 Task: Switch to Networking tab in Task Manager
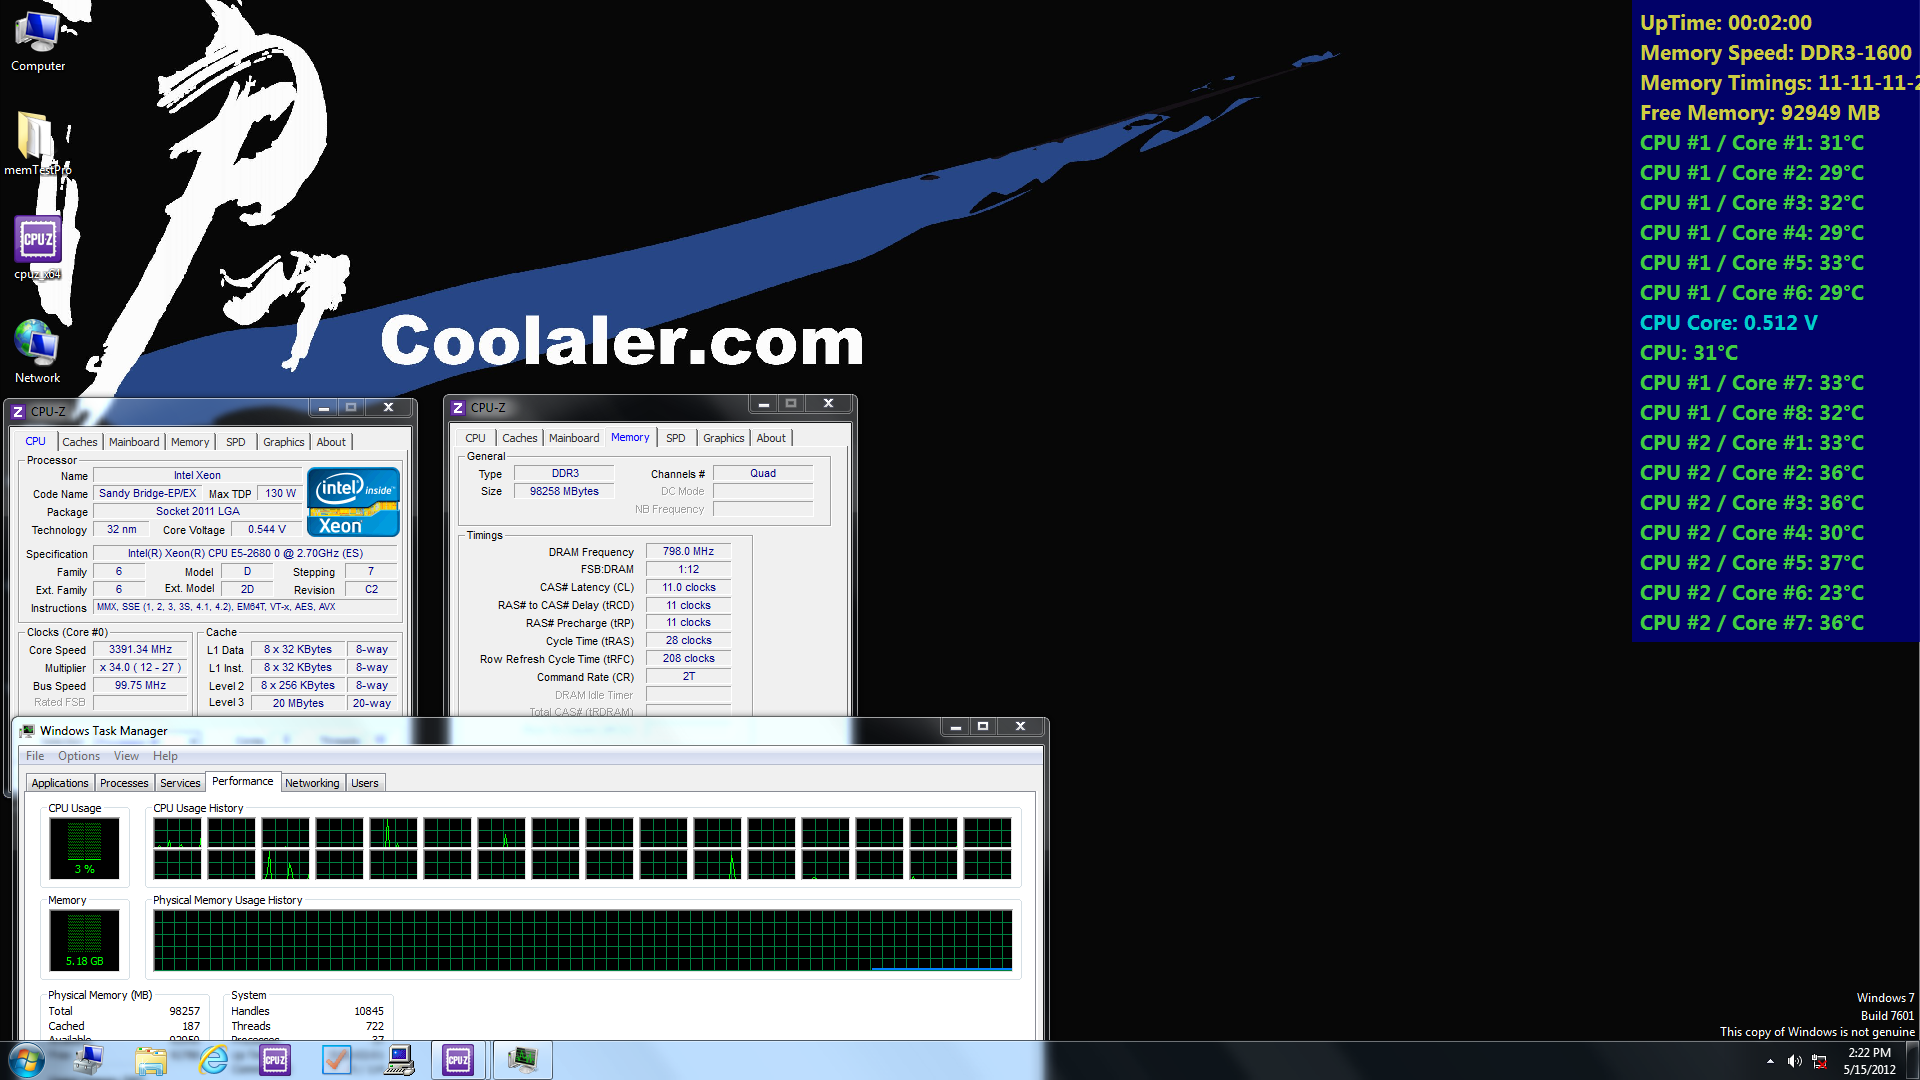pyautogui.click(x=312, y=783)
